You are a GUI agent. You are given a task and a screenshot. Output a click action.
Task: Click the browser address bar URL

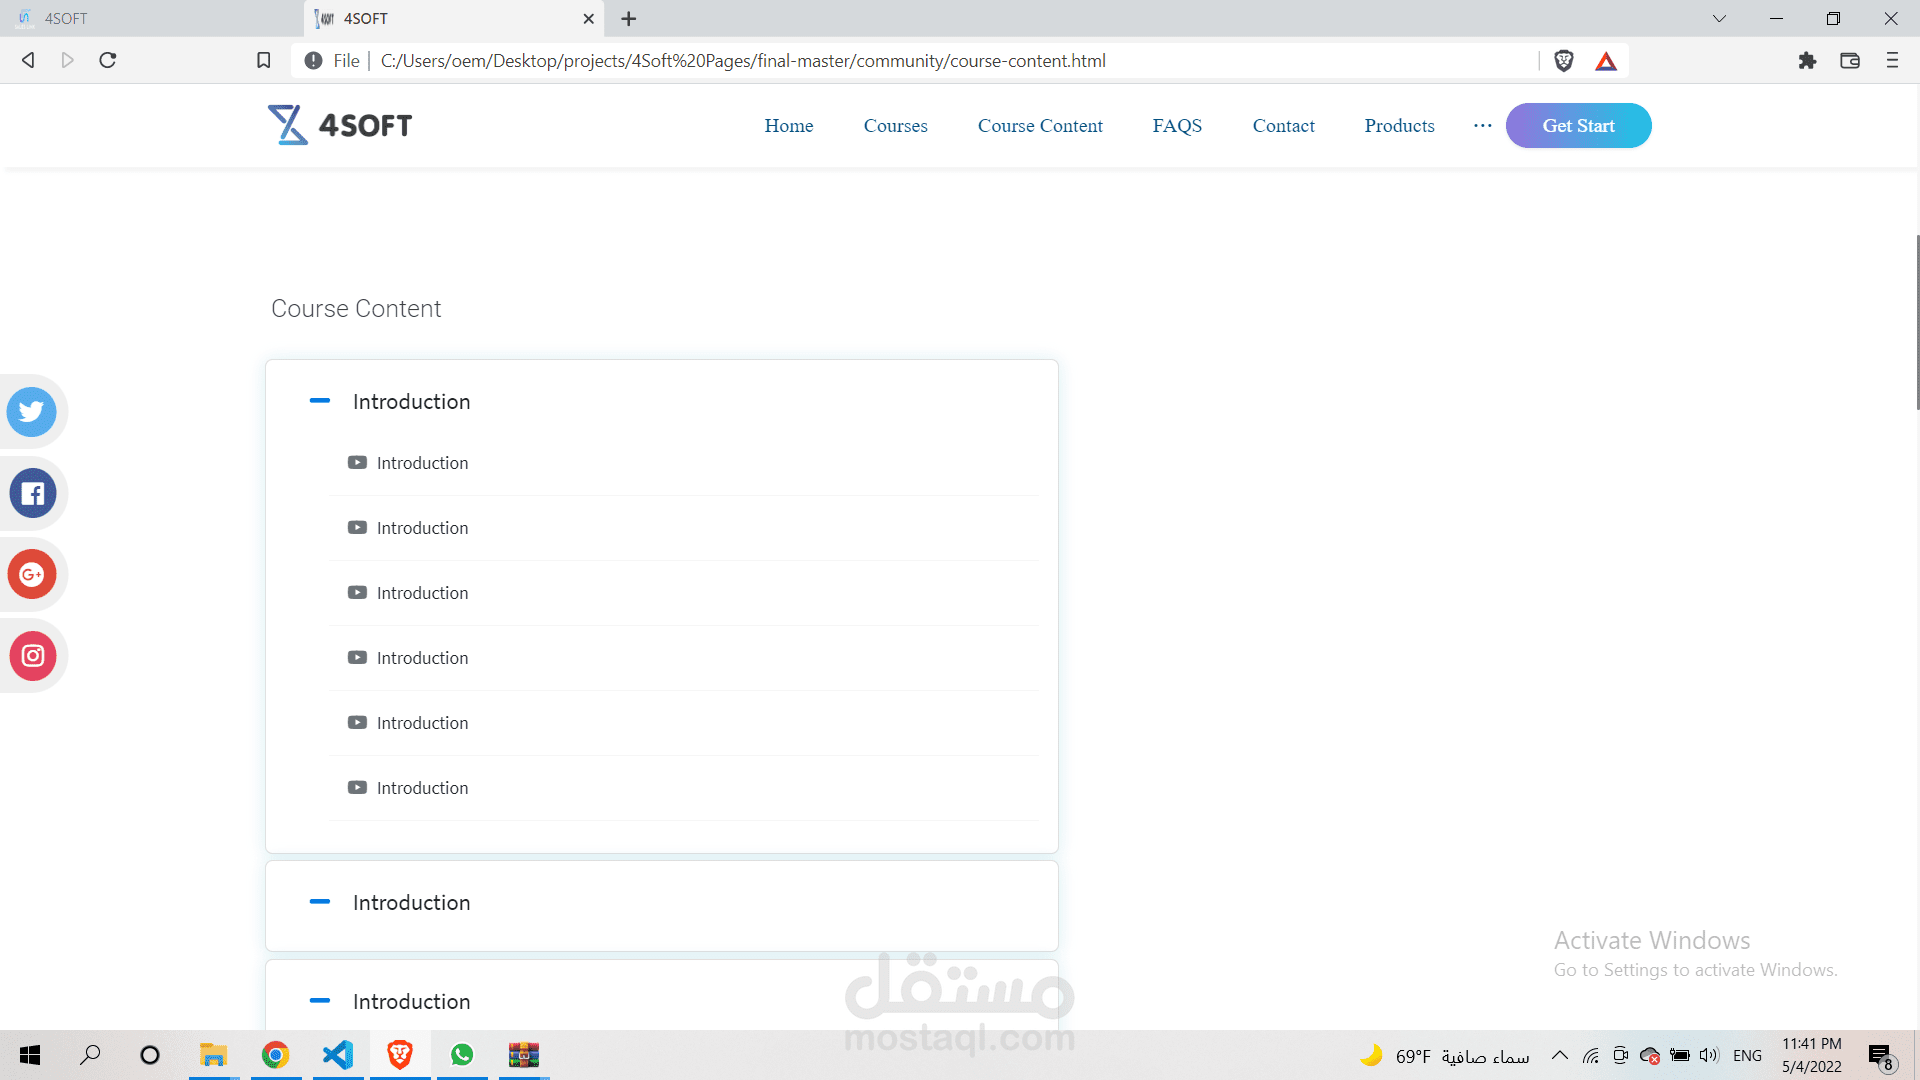point(742,61)
